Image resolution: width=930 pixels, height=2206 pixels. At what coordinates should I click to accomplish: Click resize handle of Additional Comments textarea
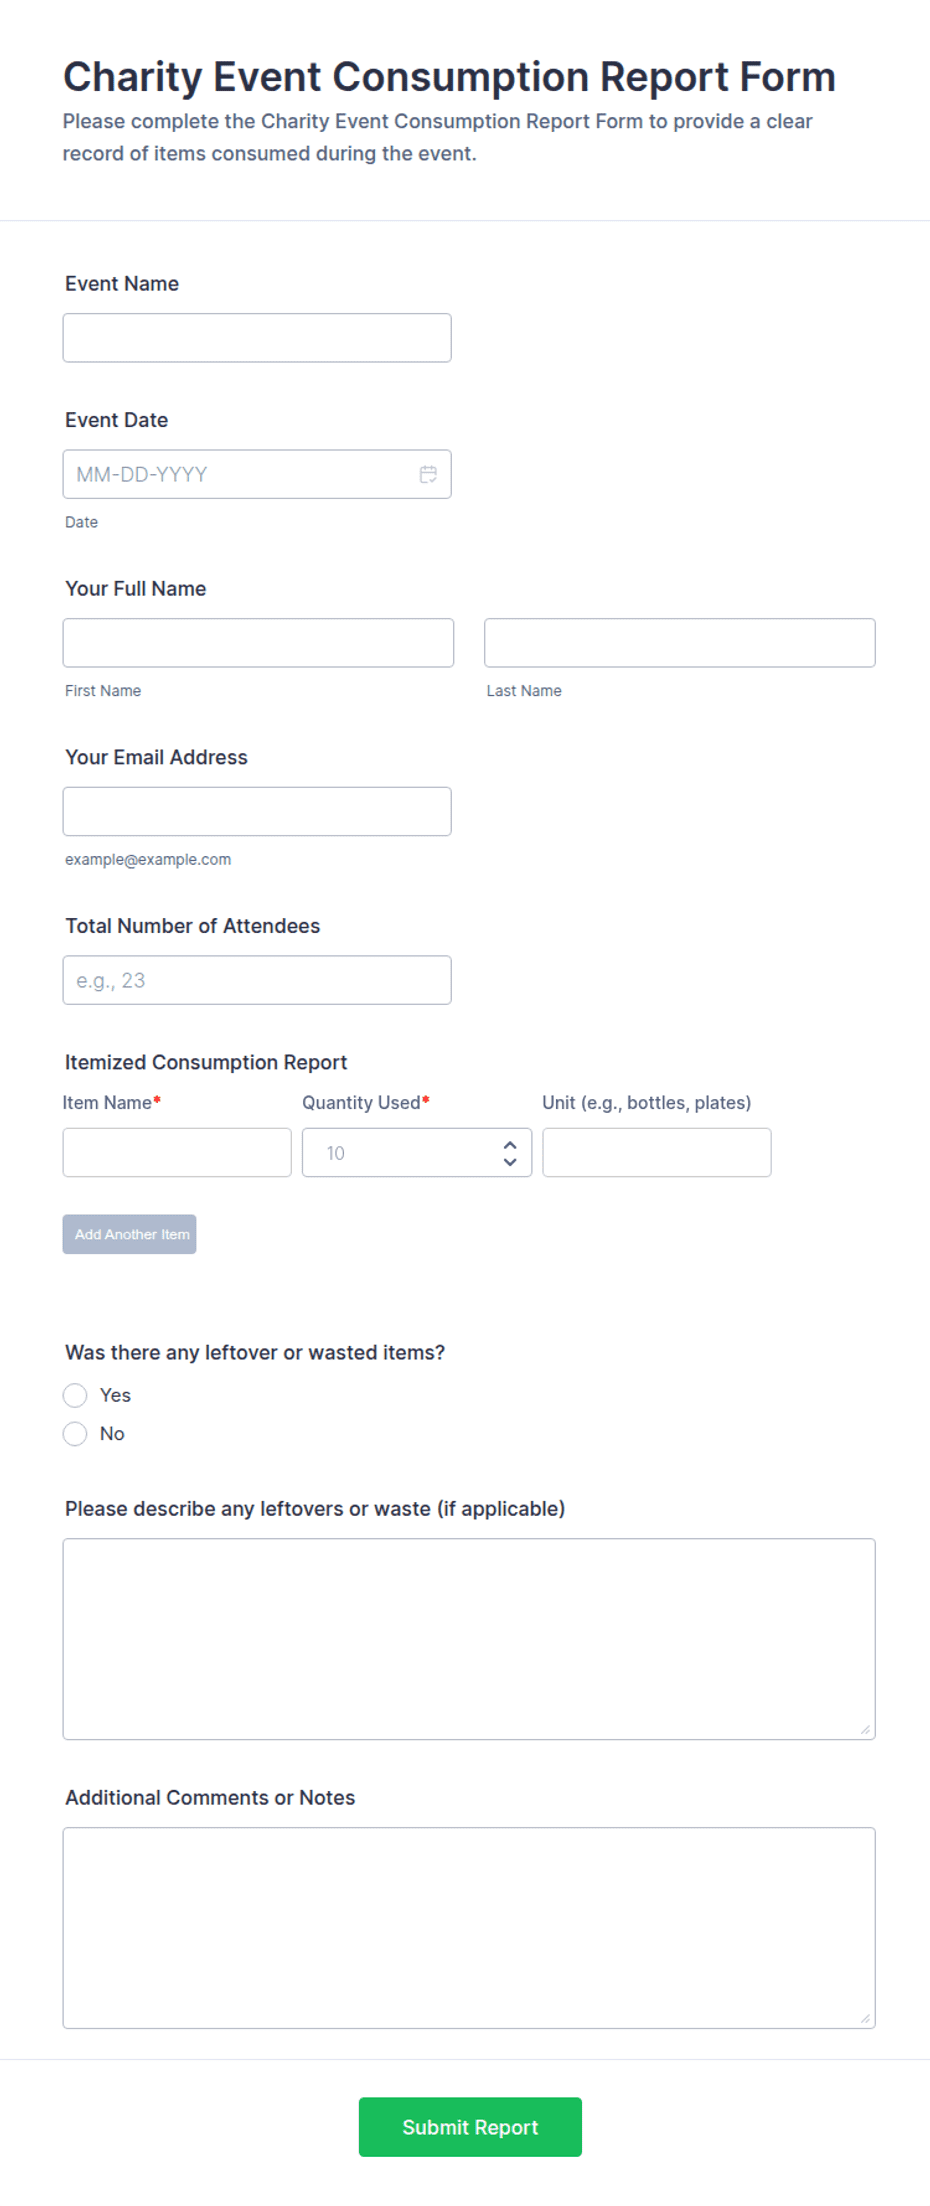click(x=865, y=2018)
